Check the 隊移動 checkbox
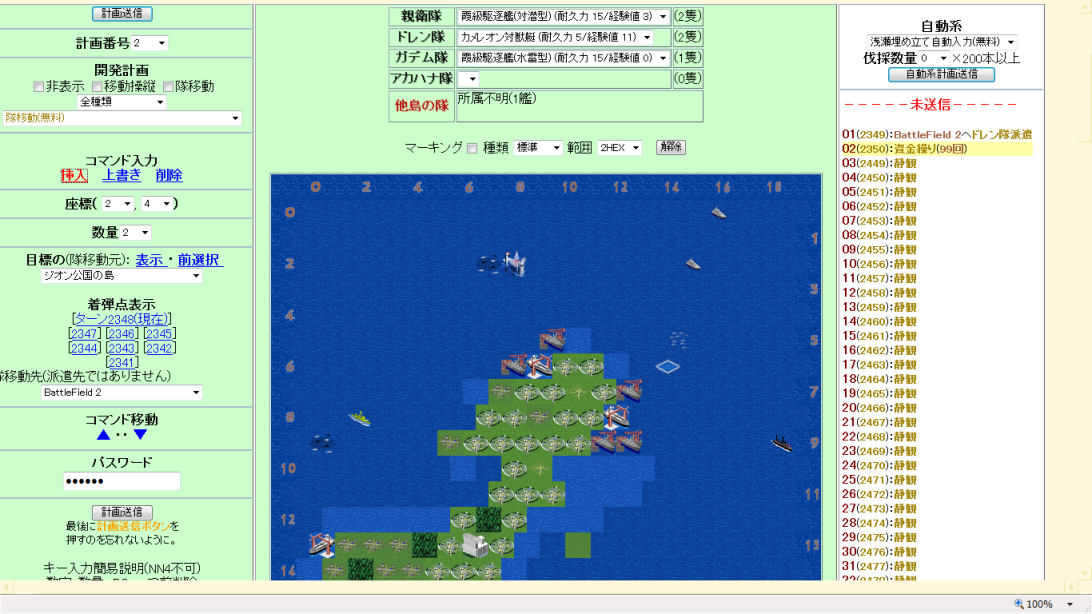 click(x=168, y=87)
